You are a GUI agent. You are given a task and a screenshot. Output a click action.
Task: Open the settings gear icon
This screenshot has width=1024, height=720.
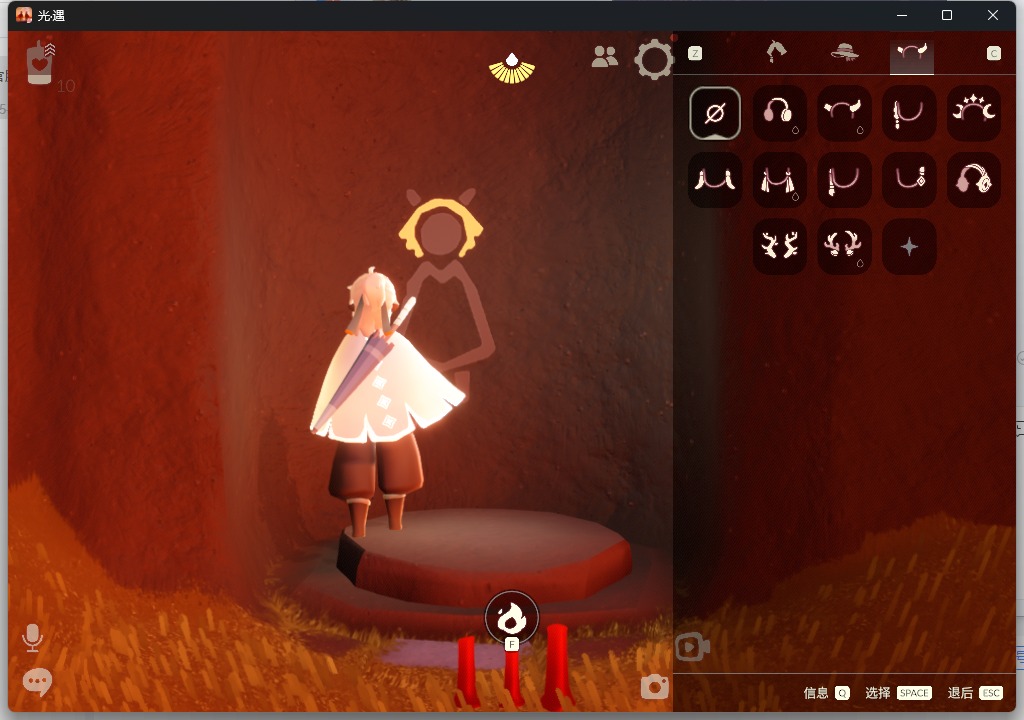(654, 59)
